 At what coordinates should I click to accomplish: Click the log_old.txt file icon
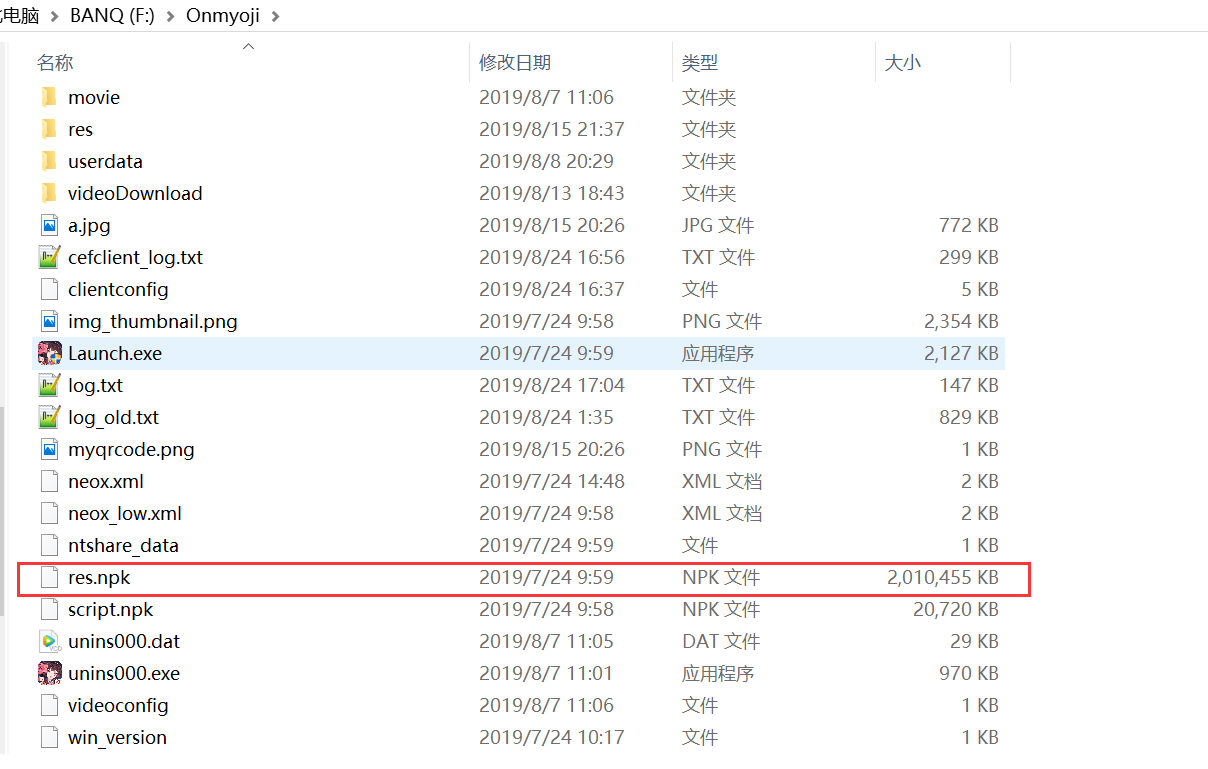pos(49,417)
